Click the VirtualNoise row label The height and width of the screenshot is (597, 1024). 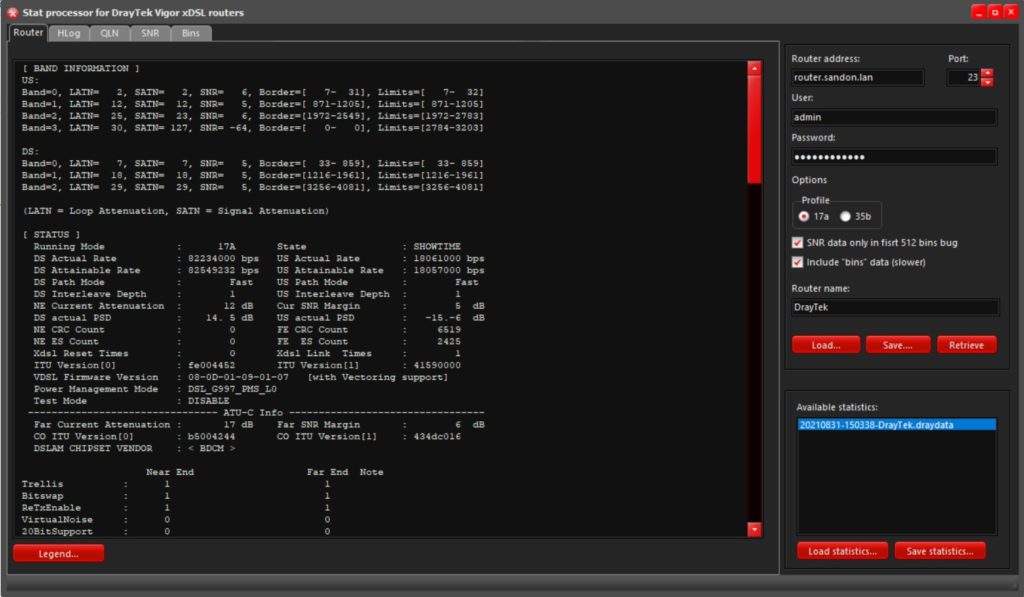coord(57,519)
